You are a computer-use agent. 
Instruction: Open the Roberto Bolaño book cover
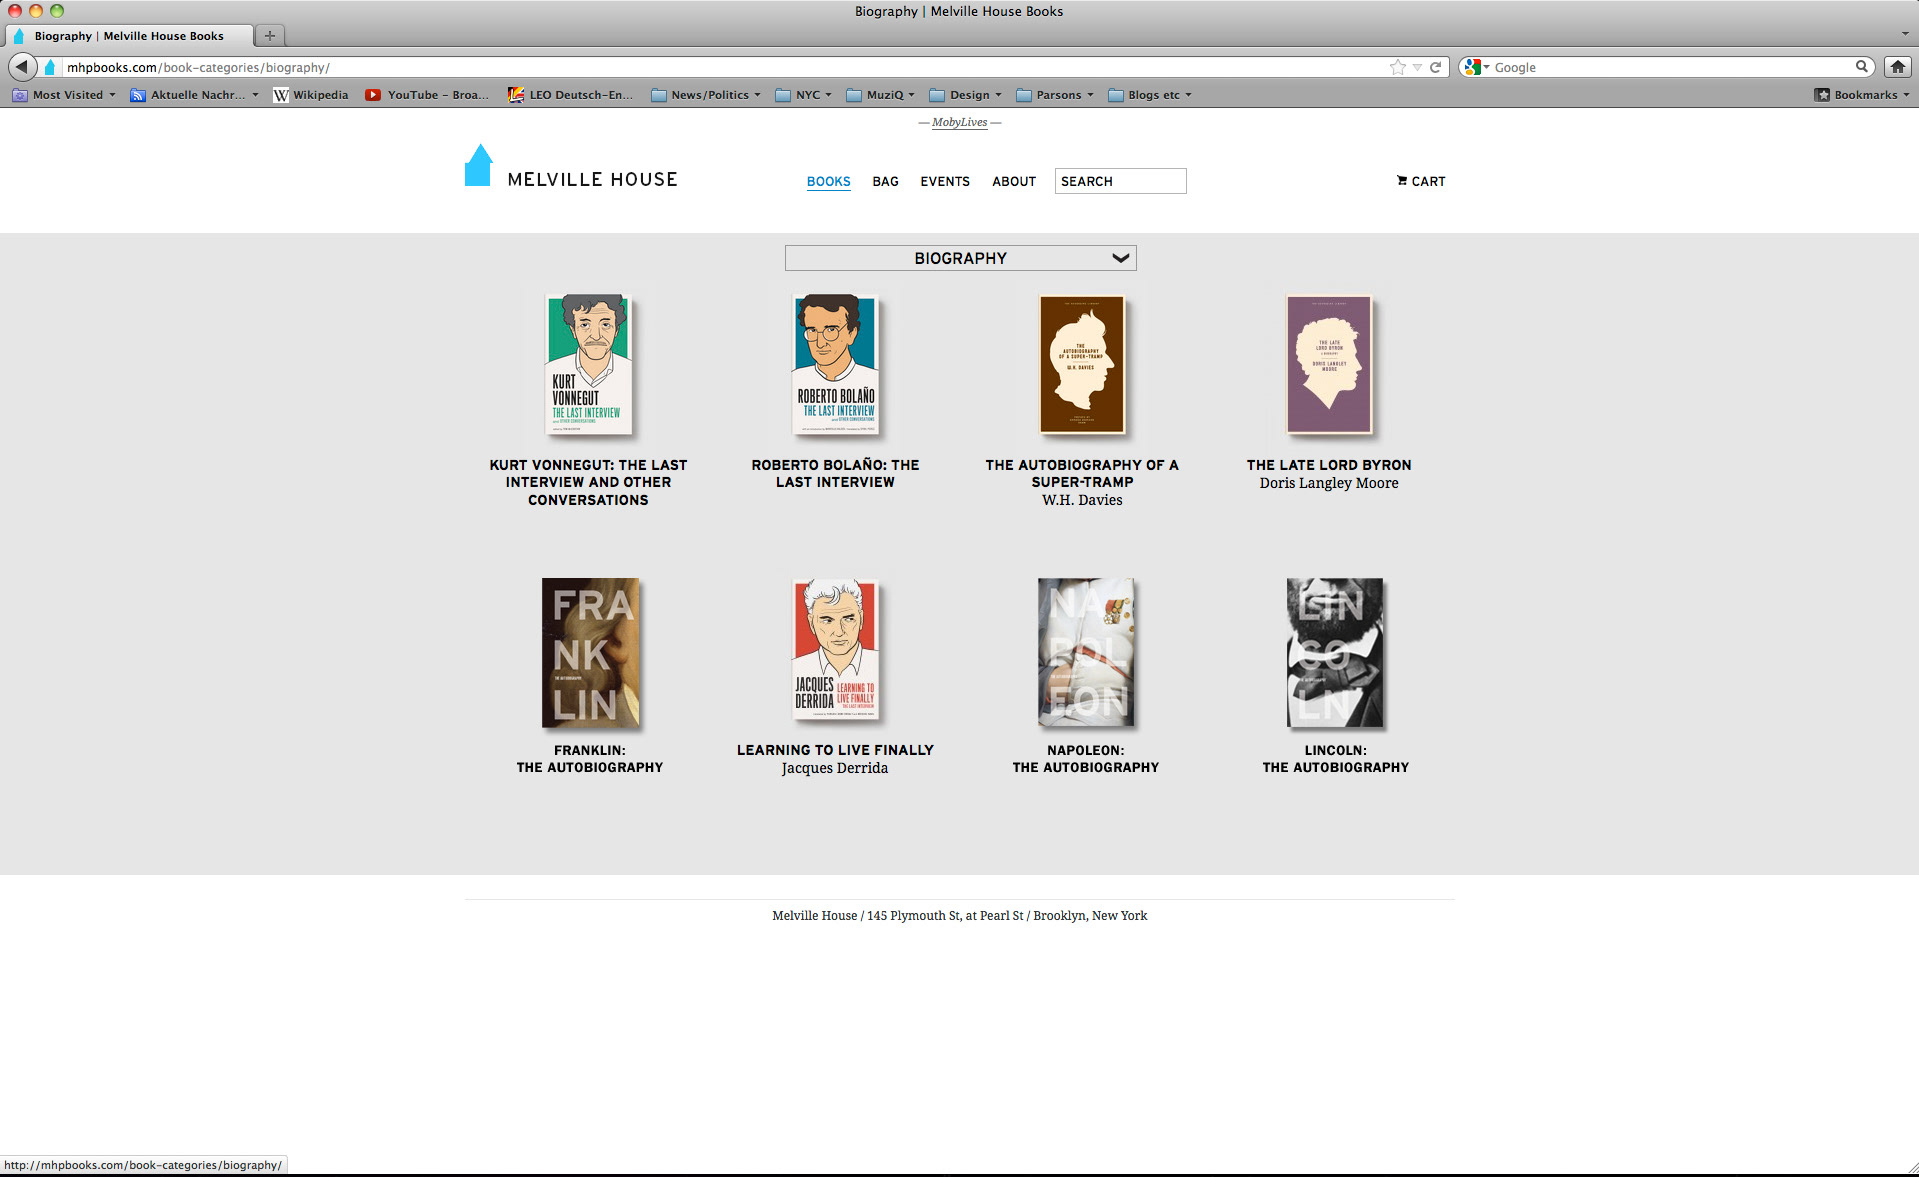[x=835, y=365]
